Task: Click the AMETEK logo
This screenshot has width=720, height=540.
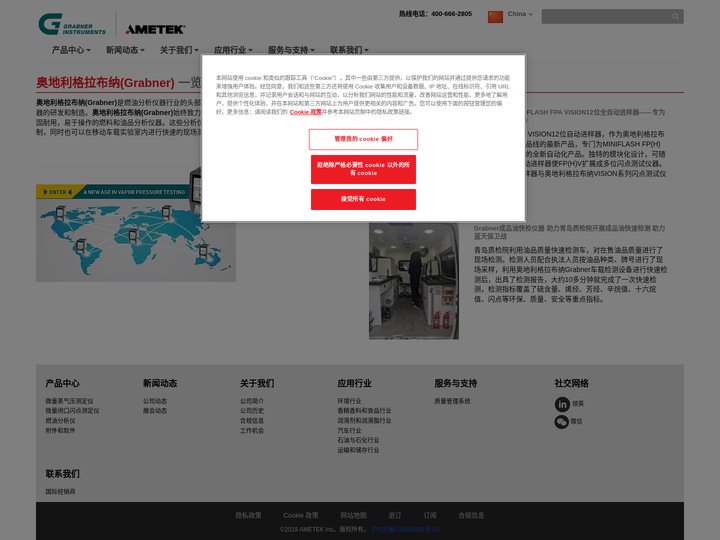Action: coord(155,29)
